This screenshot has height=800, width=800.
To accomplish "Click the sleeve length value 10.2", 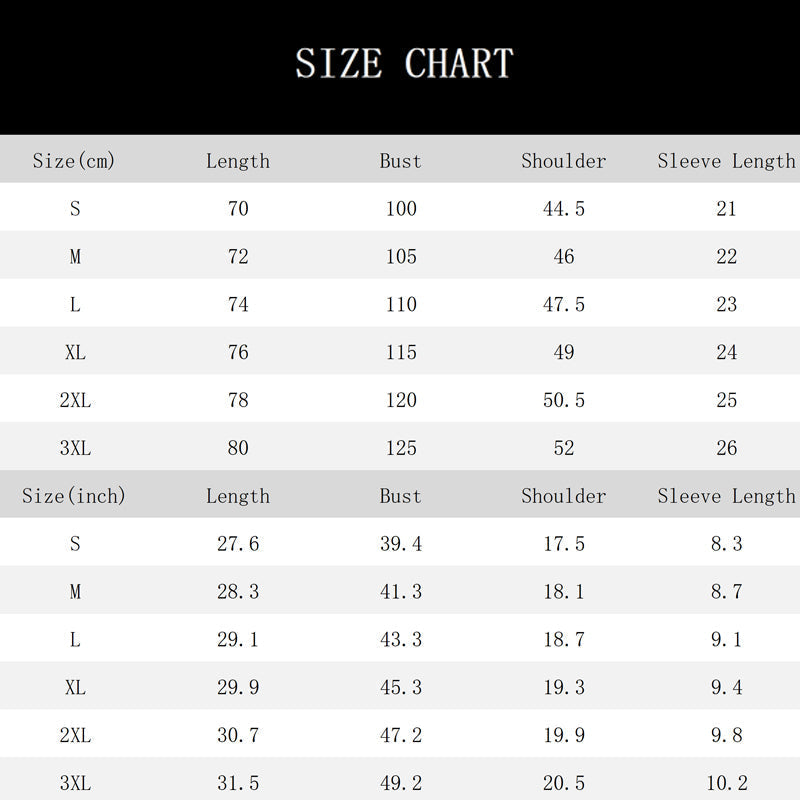I will pyautogui.click(x=727, y=783).
